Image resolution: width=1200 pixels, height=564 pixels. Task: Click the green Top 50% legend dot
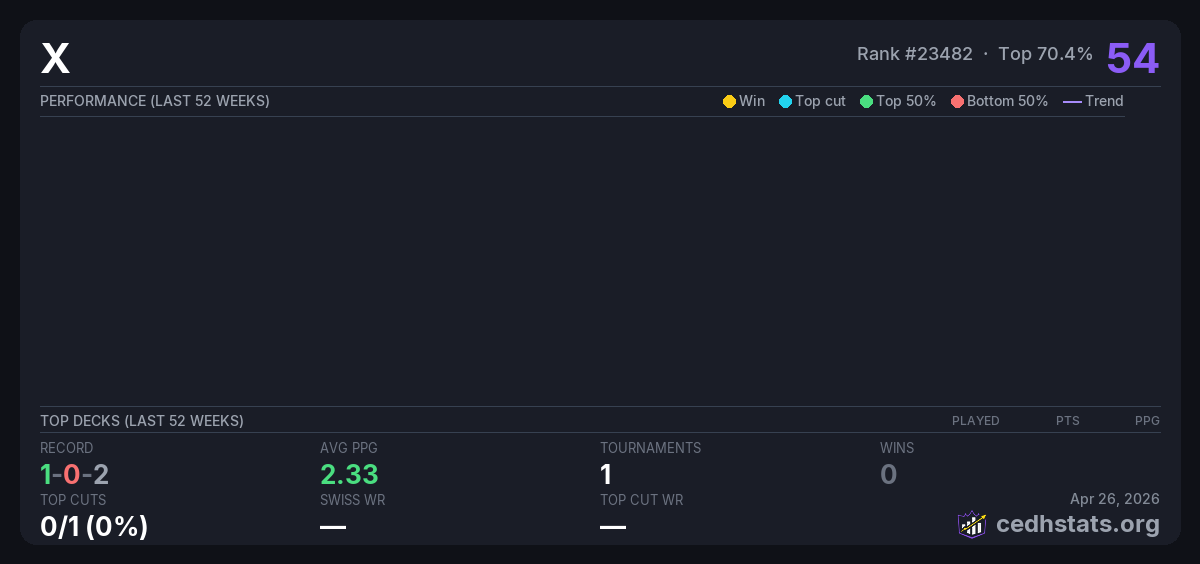(866, 101)
